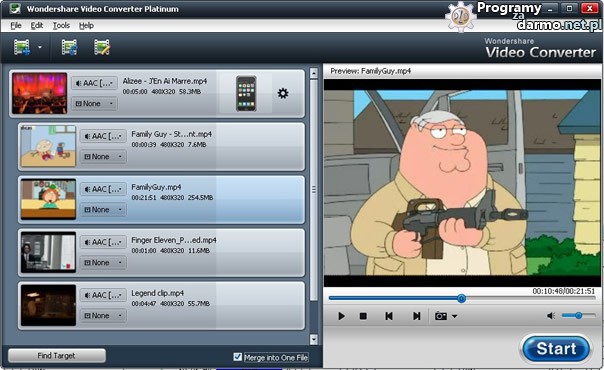Open snapshot options dropdown arrow
The height and width of the screenshot is (370, 604).
click(x=455, y=316)
